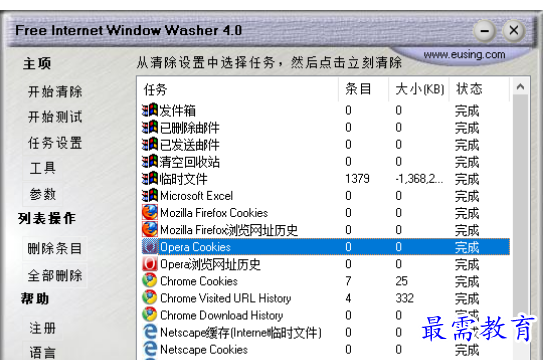Click the 已发送邮件 row icon
This screenshot has width=543, height=360.
[x=150, y=144]
